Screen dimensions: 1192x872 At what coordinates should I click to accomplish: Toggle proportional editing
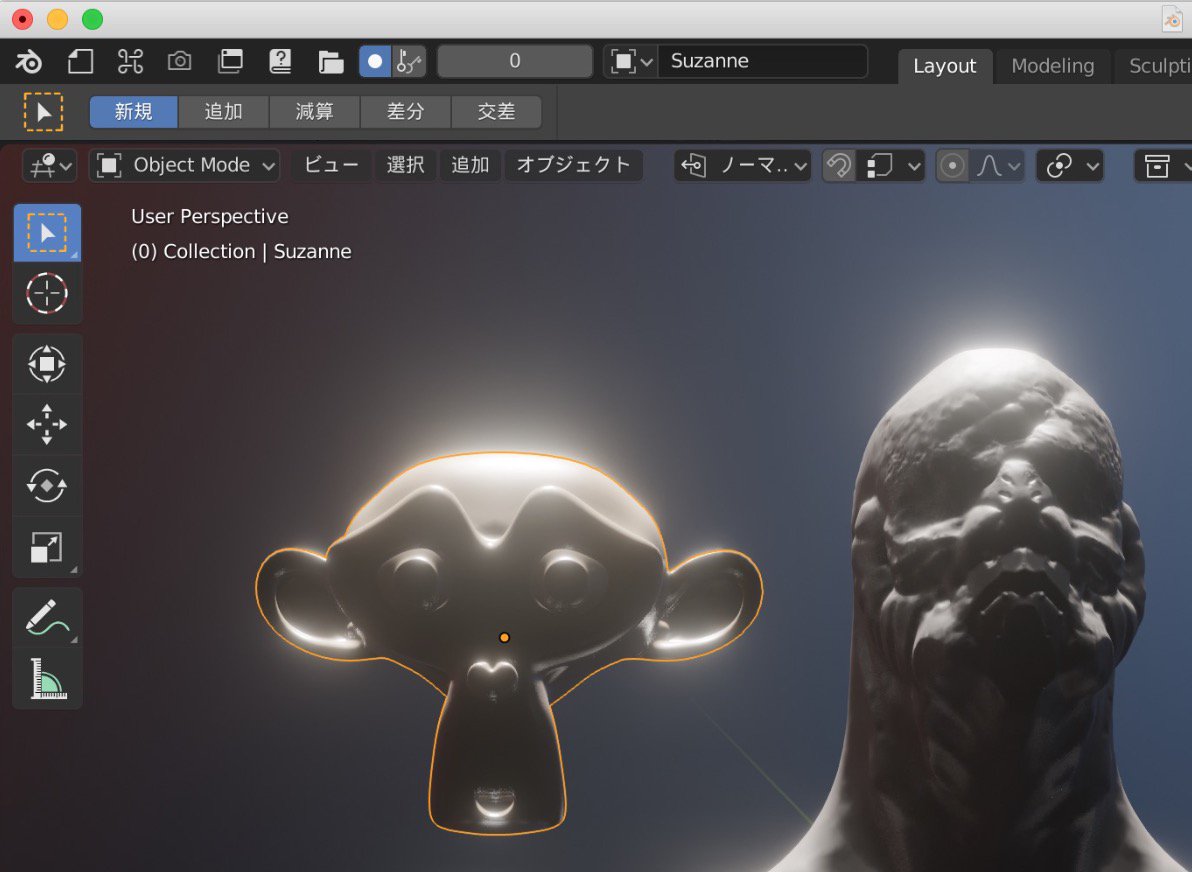[x=952, y=165]
